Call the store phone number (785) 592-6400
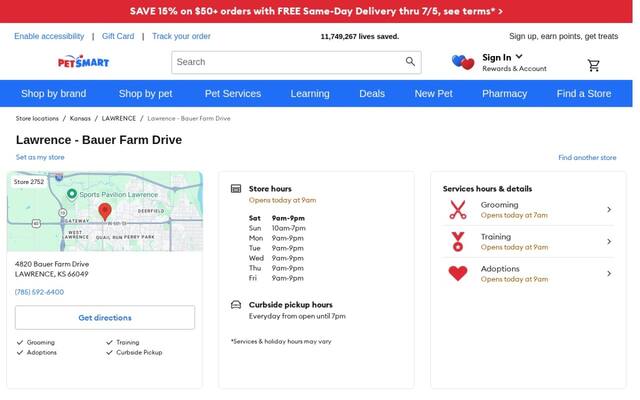The image size is (640, 400). (39, 292)
